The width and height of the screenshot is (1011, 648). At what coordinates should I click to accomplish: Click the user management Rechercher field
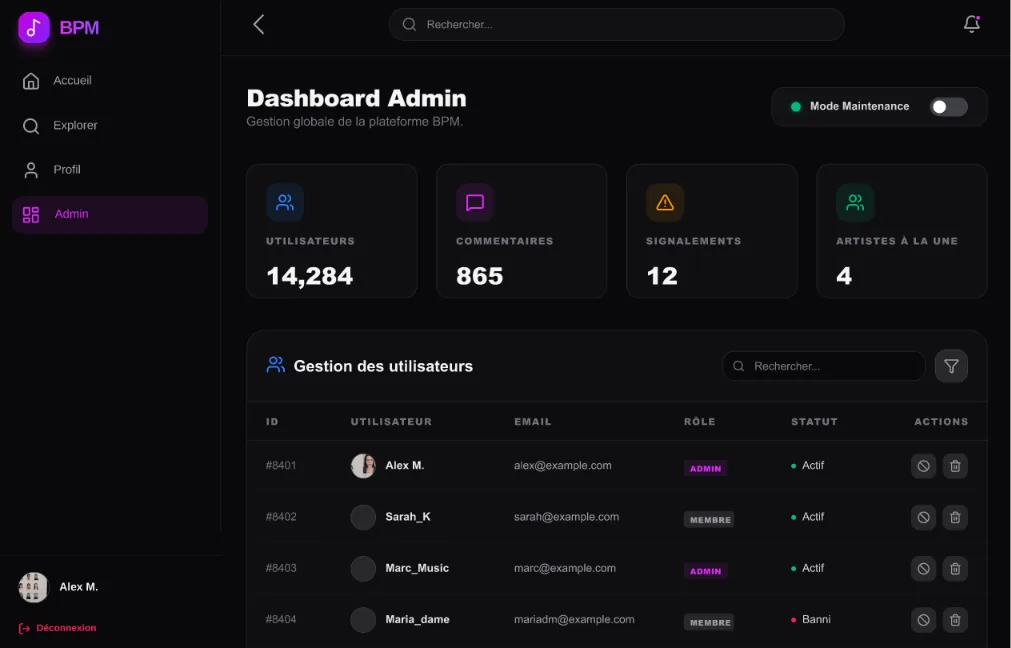[823, 366]
